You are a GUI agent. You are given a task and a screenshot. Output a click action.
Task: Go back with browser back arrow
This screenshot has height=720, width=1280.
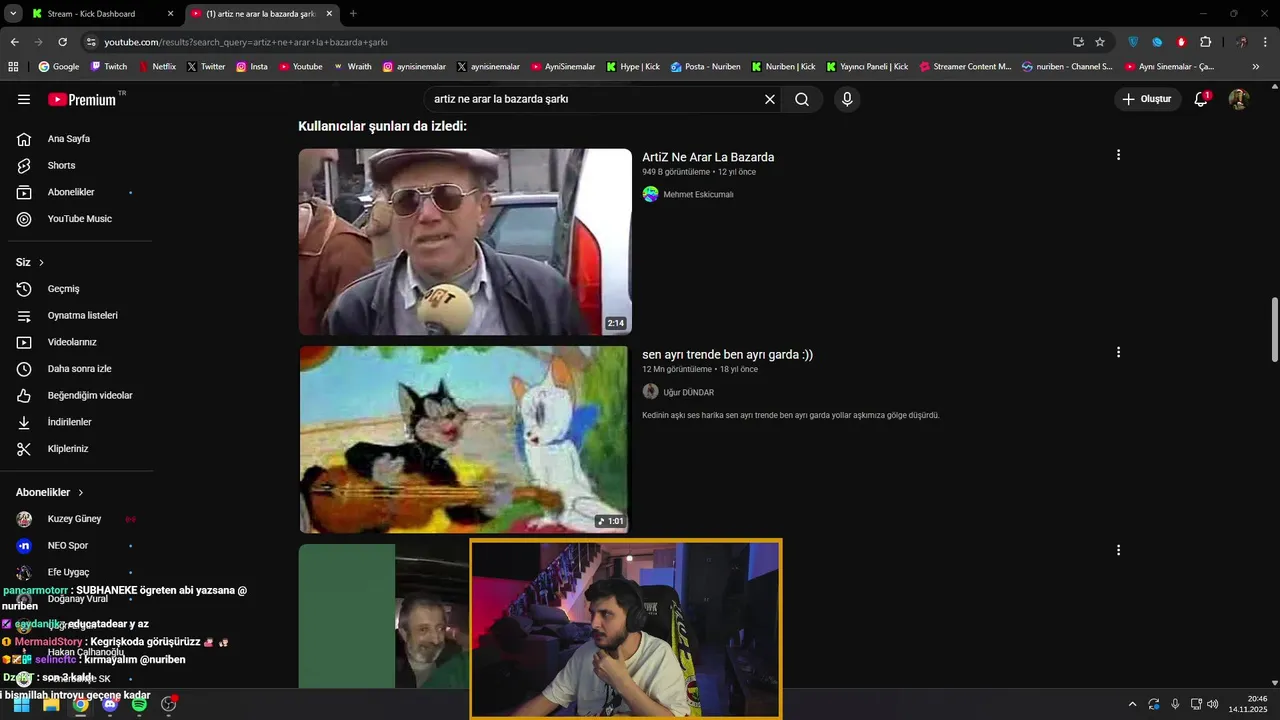pos(14,42)
